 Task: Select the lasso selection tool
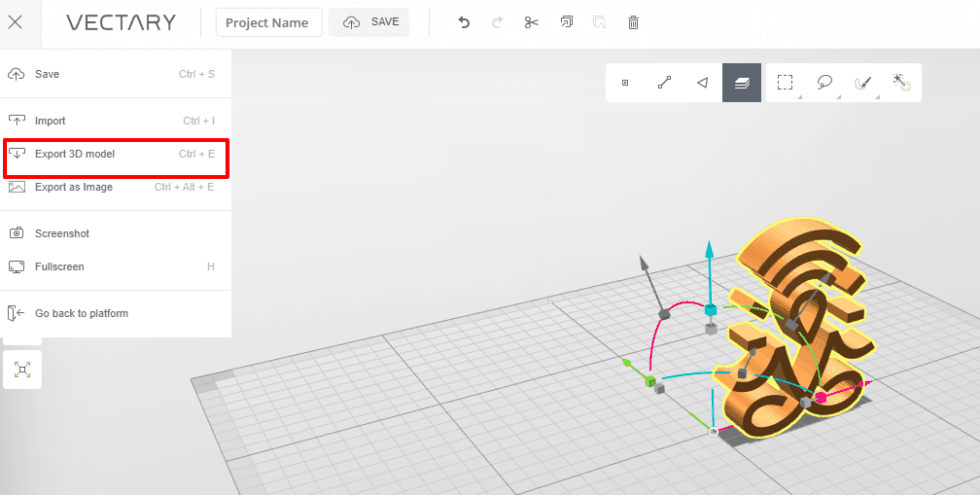coord(825,82)
